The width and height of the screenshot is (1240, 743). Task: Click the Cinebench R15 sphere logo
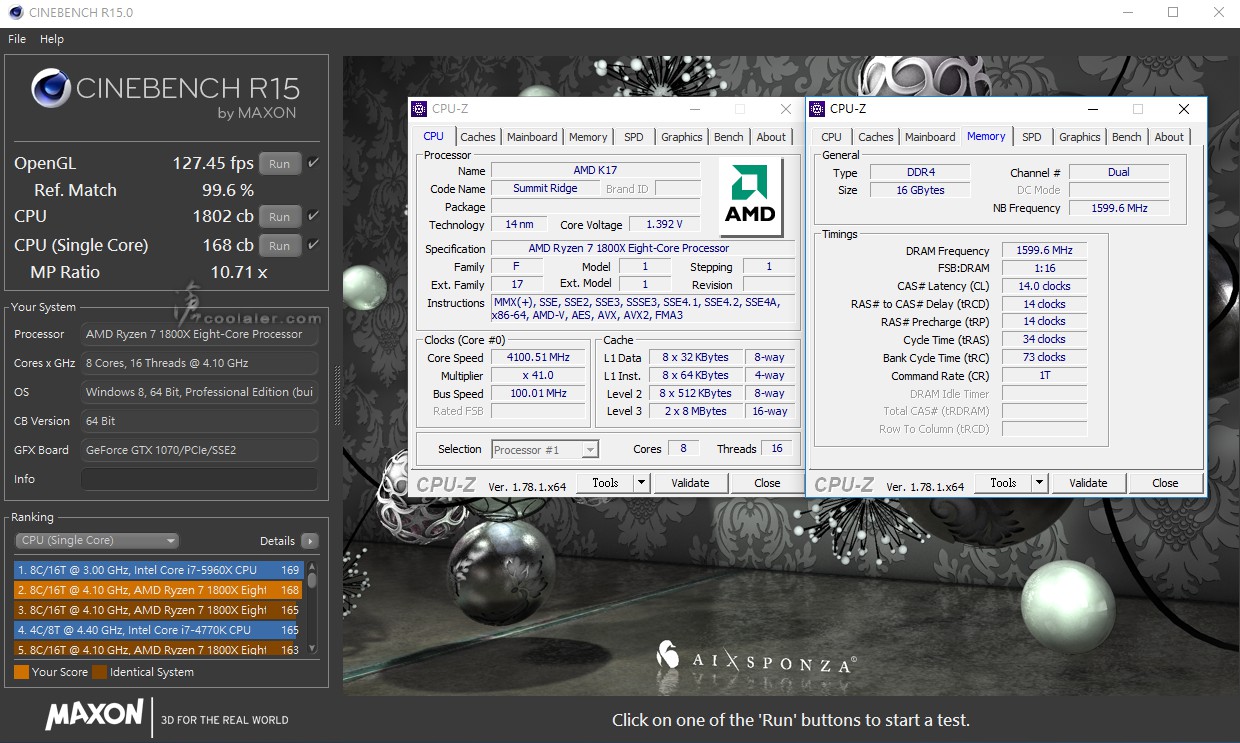(50, 89)
